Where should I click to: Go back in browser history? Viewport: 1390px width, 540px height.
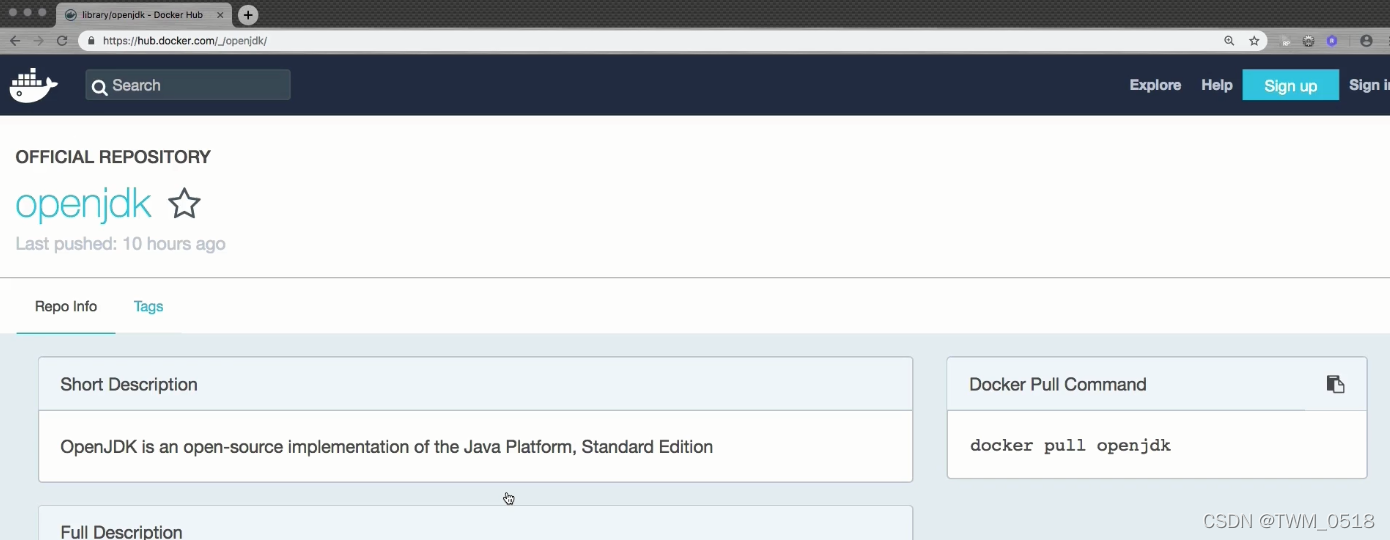[x=15, y=41]
